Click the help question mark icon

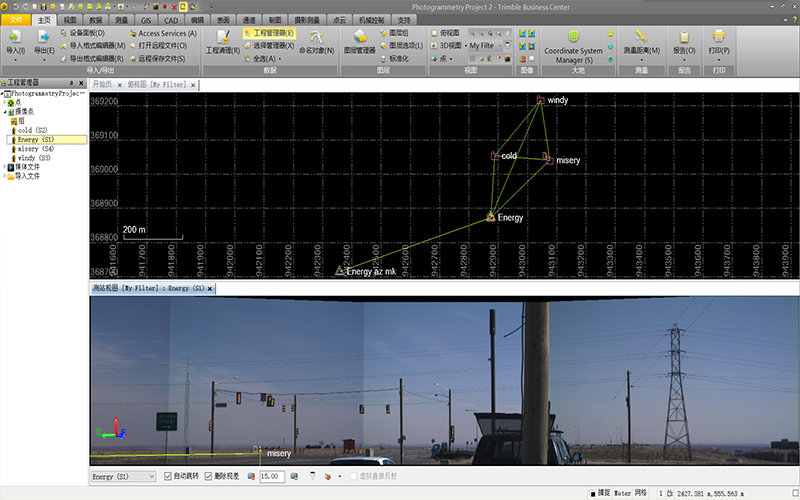[794, 19]
